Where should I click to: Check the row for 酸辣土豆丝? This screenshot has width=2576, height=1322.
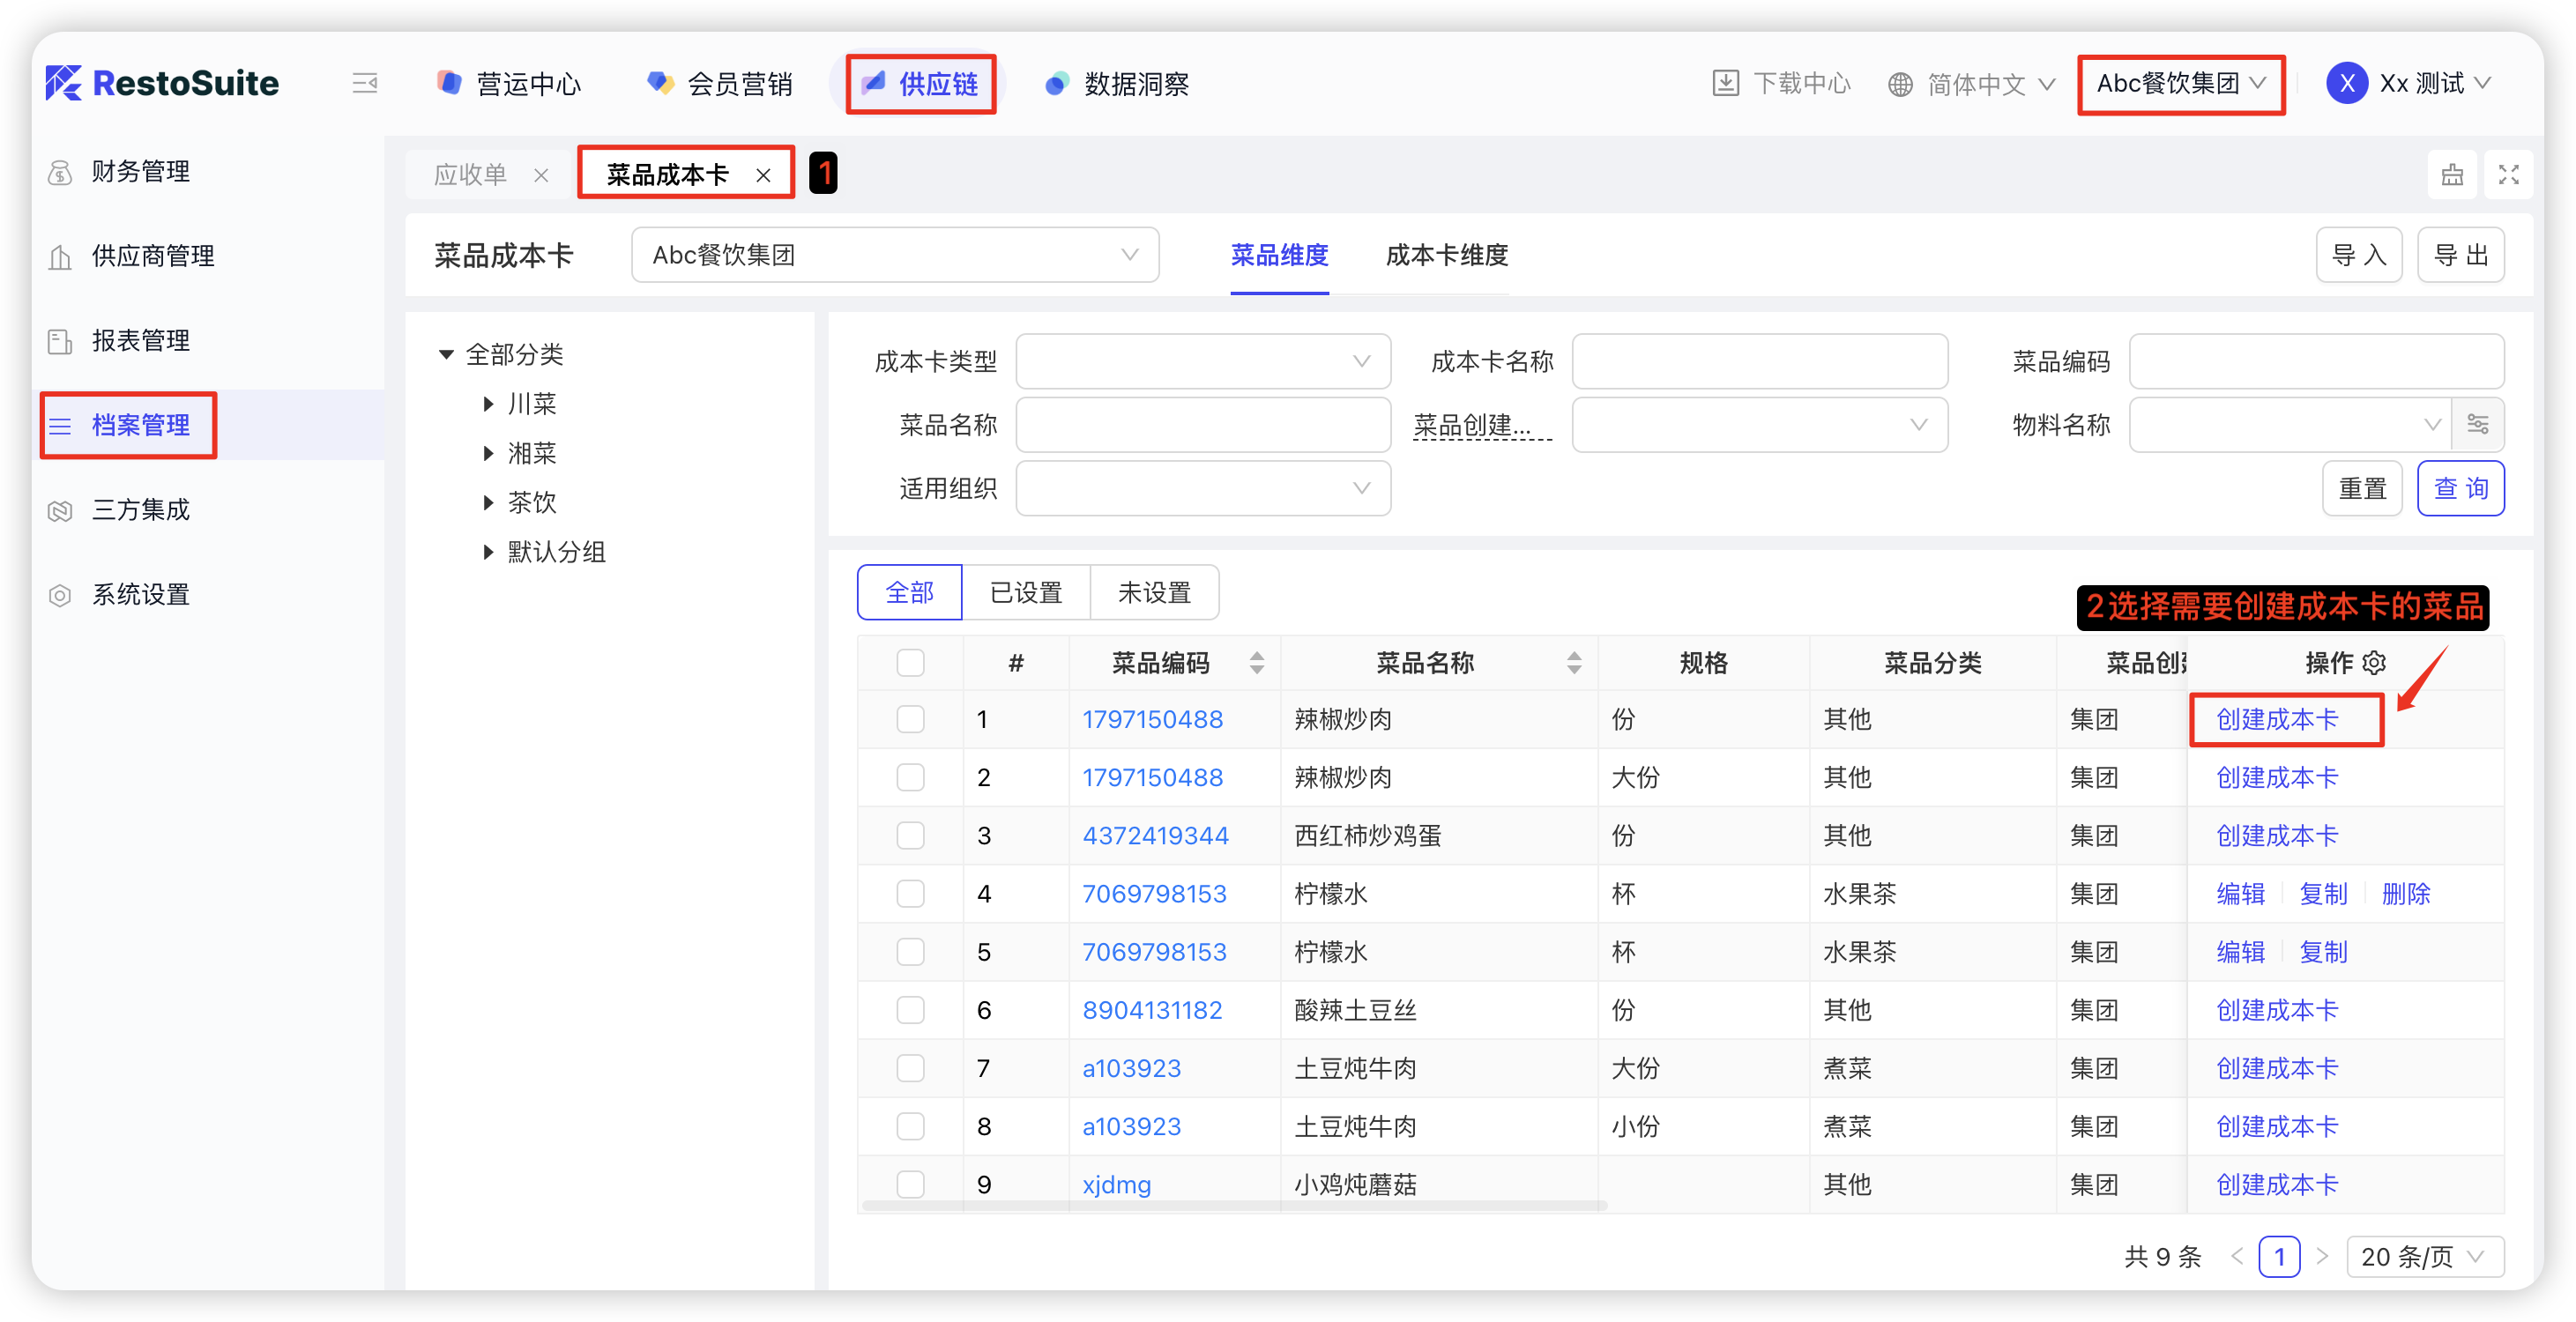click(x=910, y=1010)
